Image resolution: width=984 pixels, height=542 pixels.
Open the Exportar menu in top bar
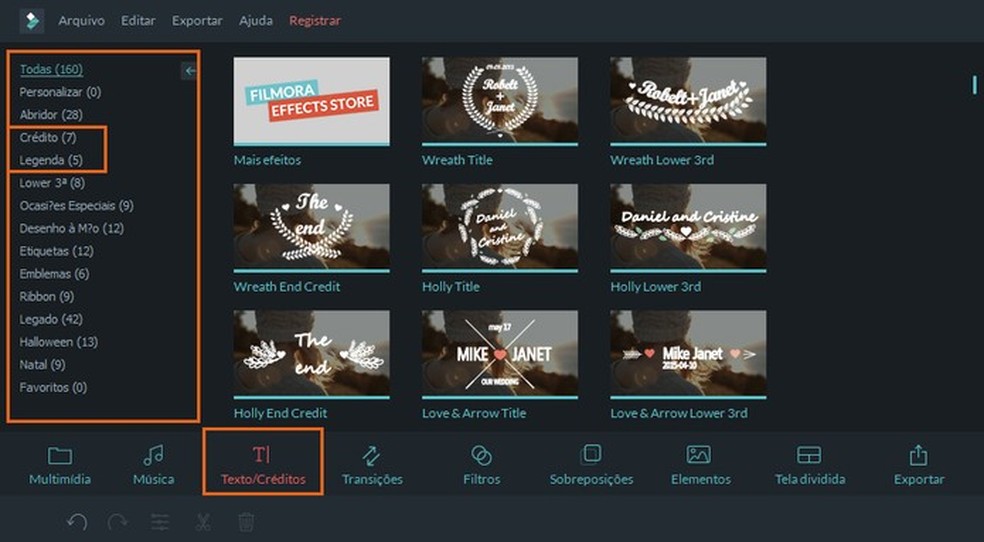click(x=197, y=21)
